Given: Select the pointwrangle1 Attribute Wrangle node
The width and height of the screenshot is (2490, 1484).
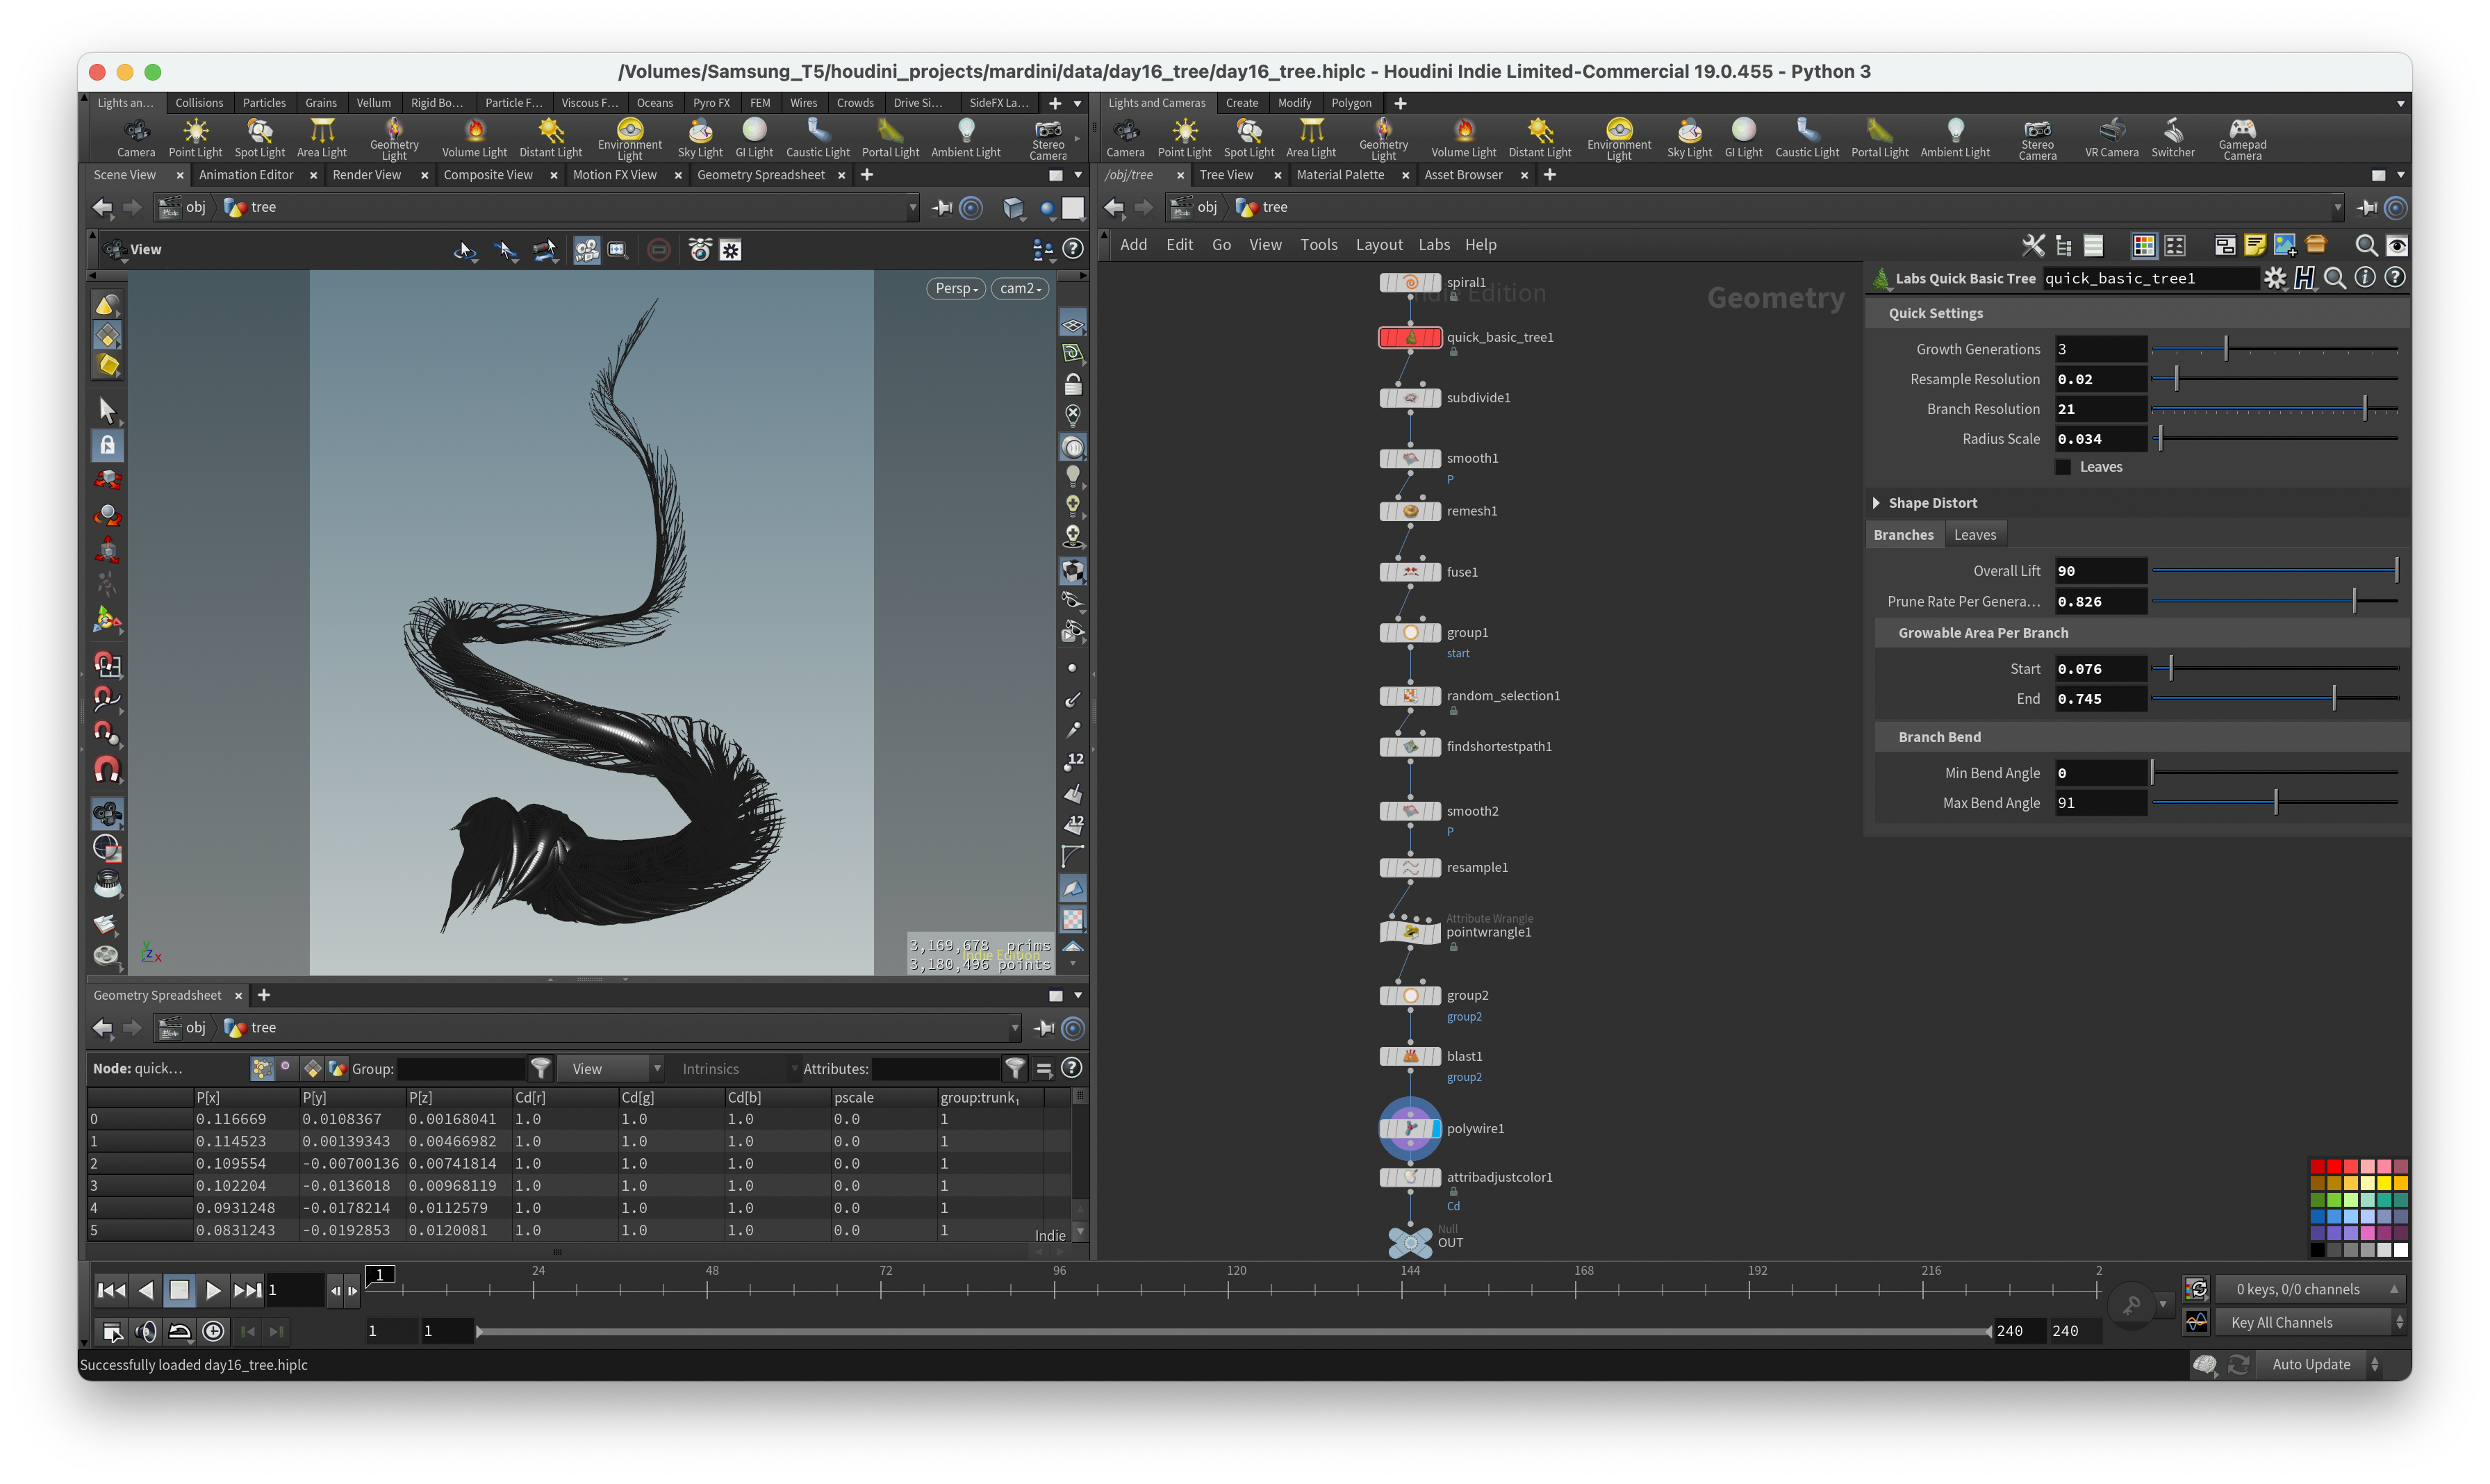Looking at the screenshot, I should 1410,932.
